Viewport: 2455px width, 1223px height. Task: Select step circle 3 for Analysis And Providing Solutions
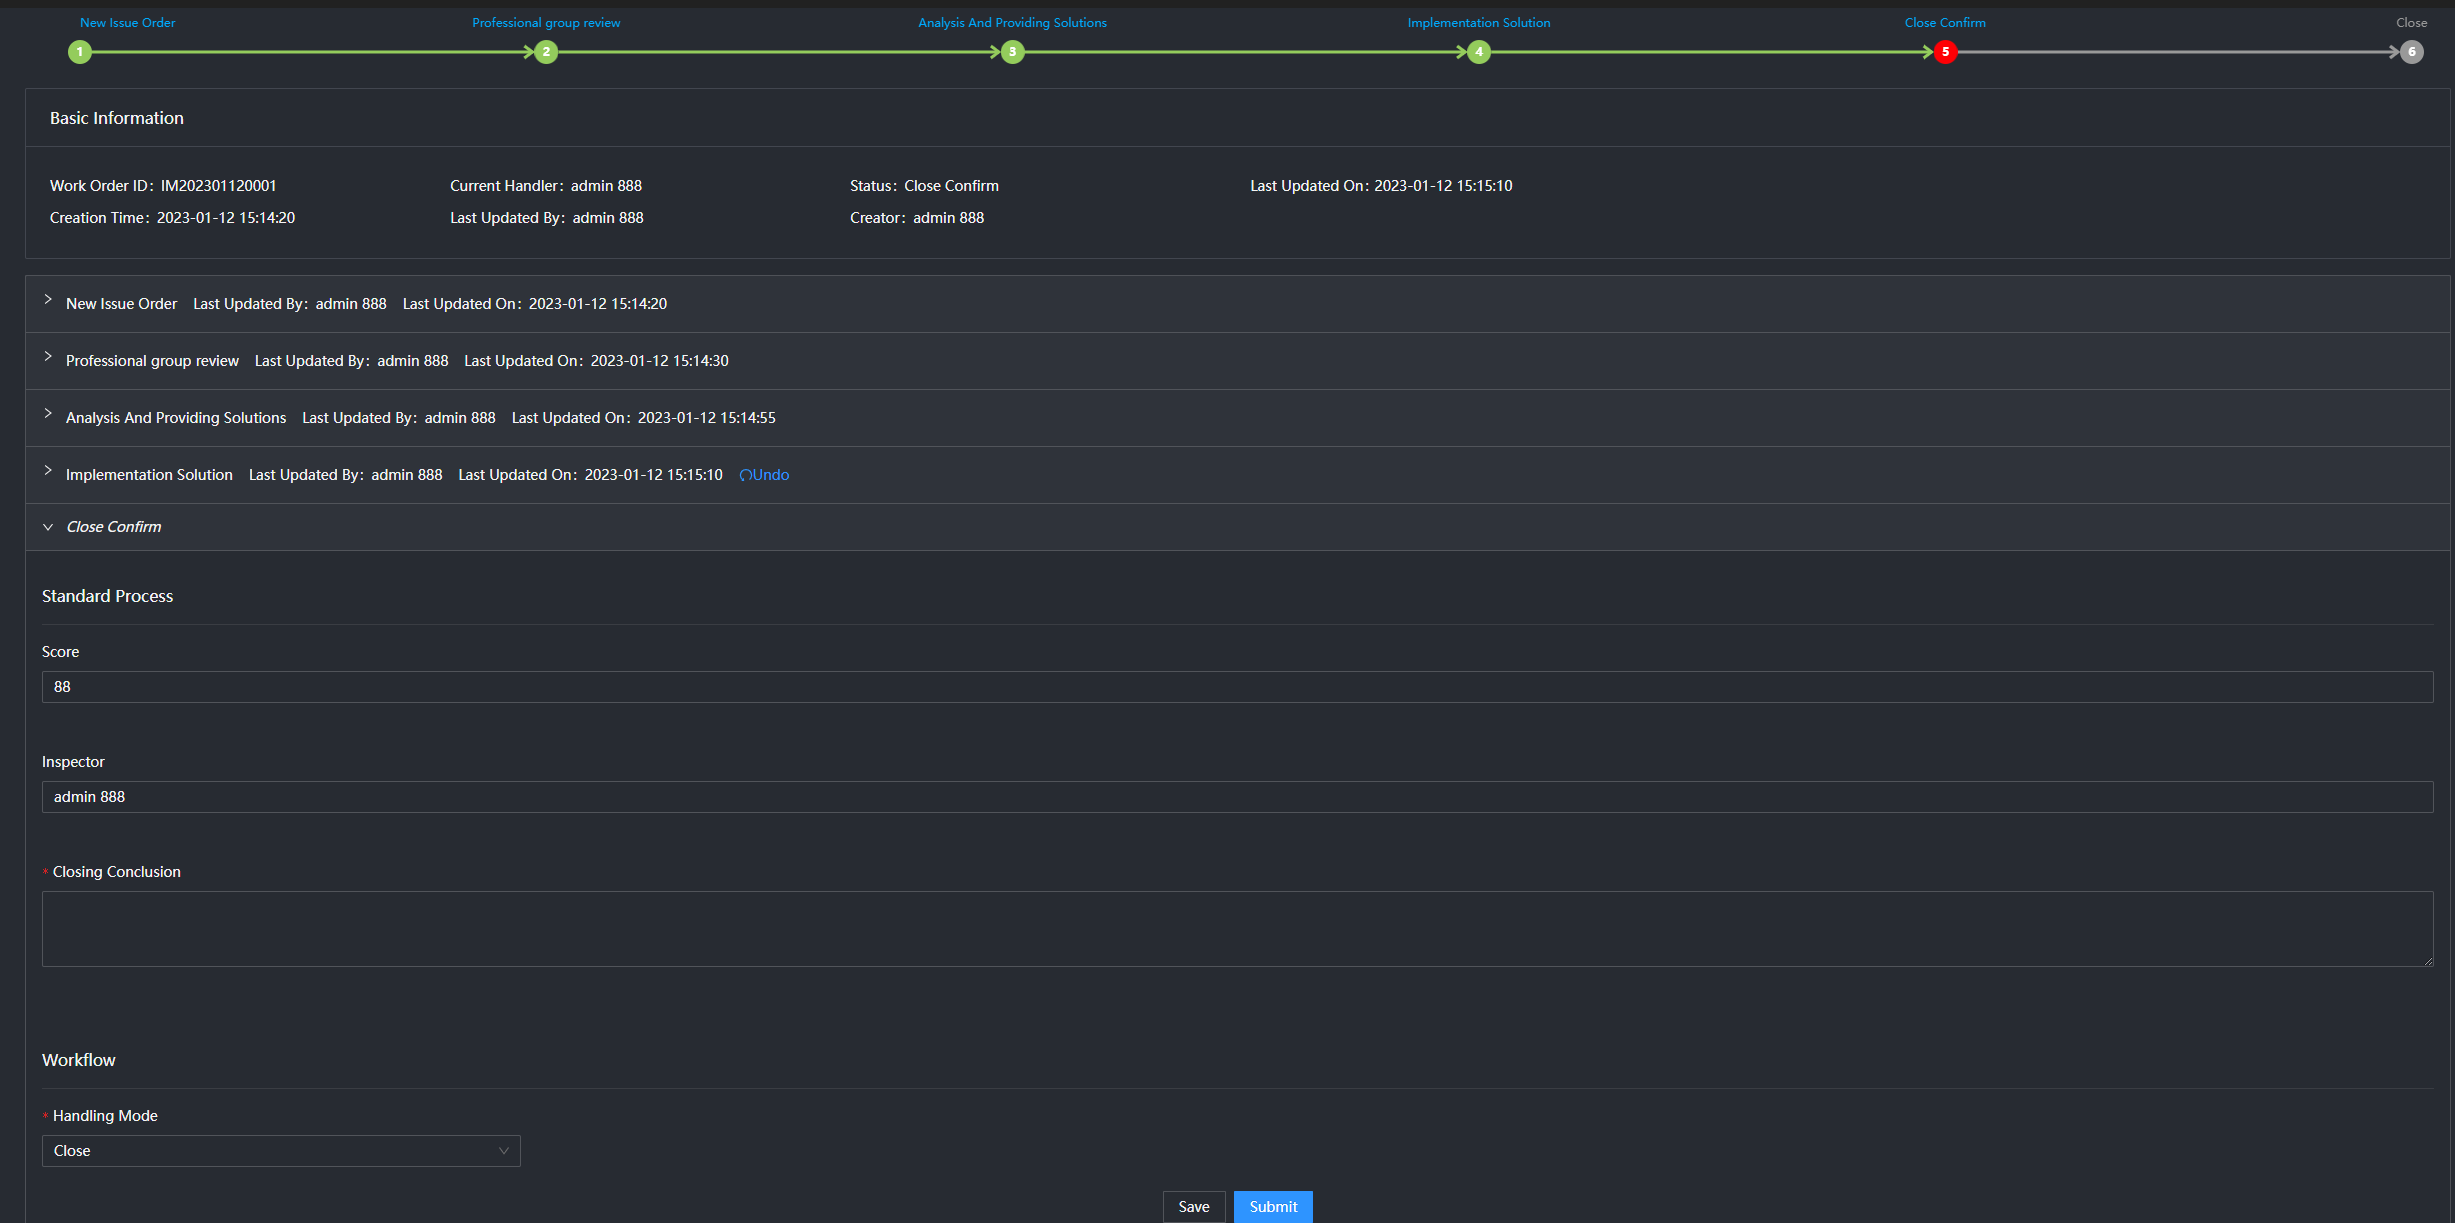pos(1012,52)
